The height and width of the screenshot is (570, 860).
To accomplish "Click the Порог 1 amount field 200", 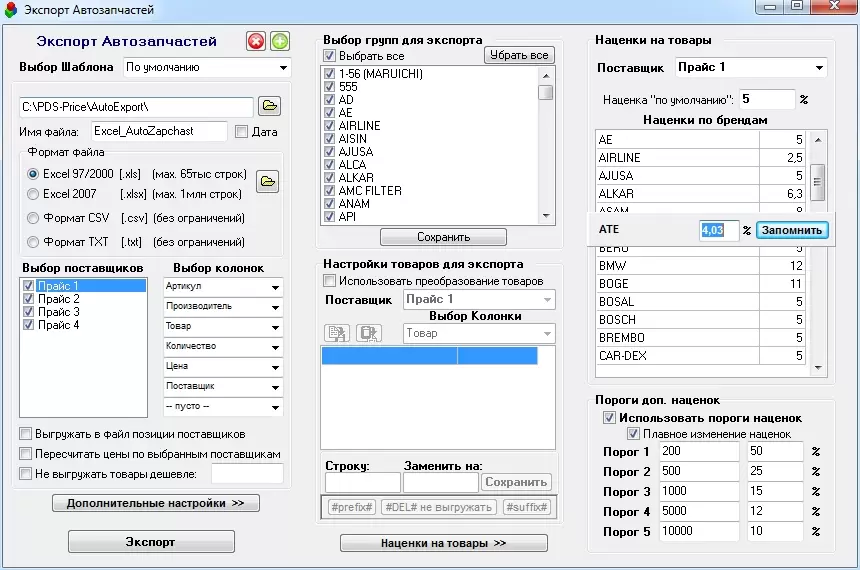I will tap(699, 452).
